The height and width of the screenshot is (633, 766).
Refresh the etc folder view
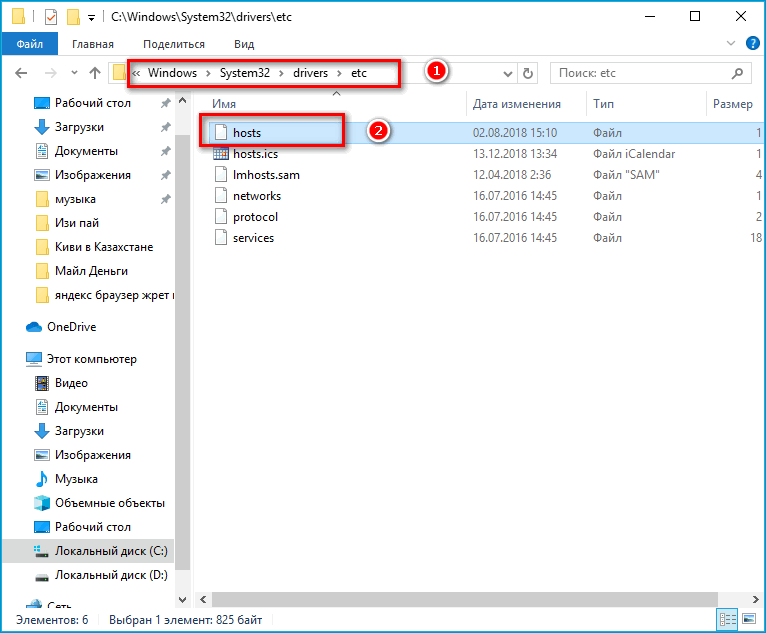528,73
